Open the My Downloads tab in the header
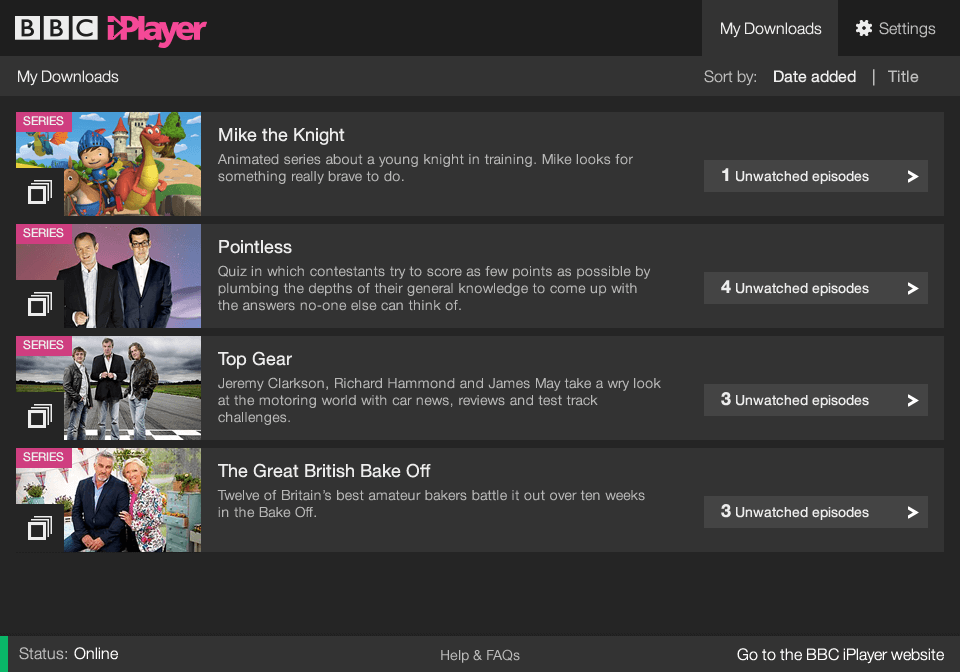The width and height of the screenshot is (960, 672). click(x=770, y=28)
